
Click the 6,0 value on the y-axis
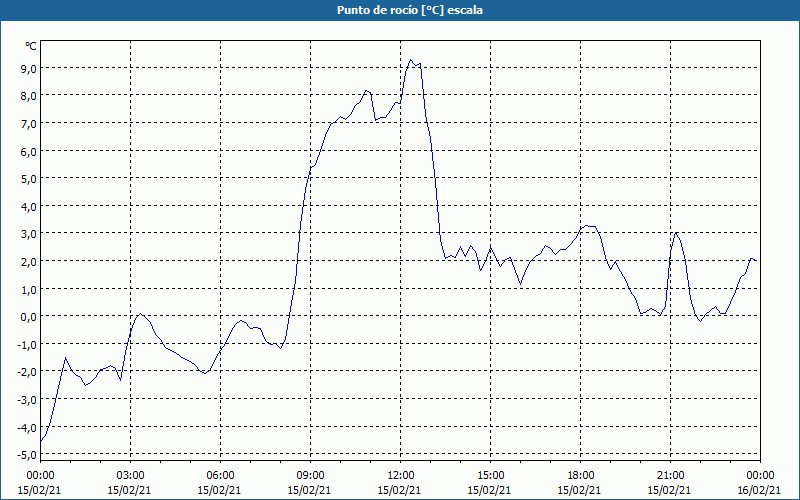(28, 151)
